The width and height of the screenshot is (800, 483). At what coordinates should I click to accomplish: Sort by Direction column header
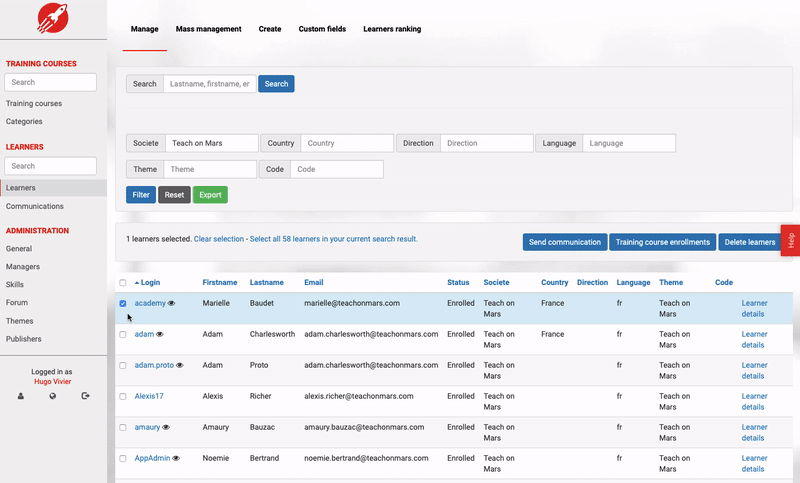click(x=592, y=283)
